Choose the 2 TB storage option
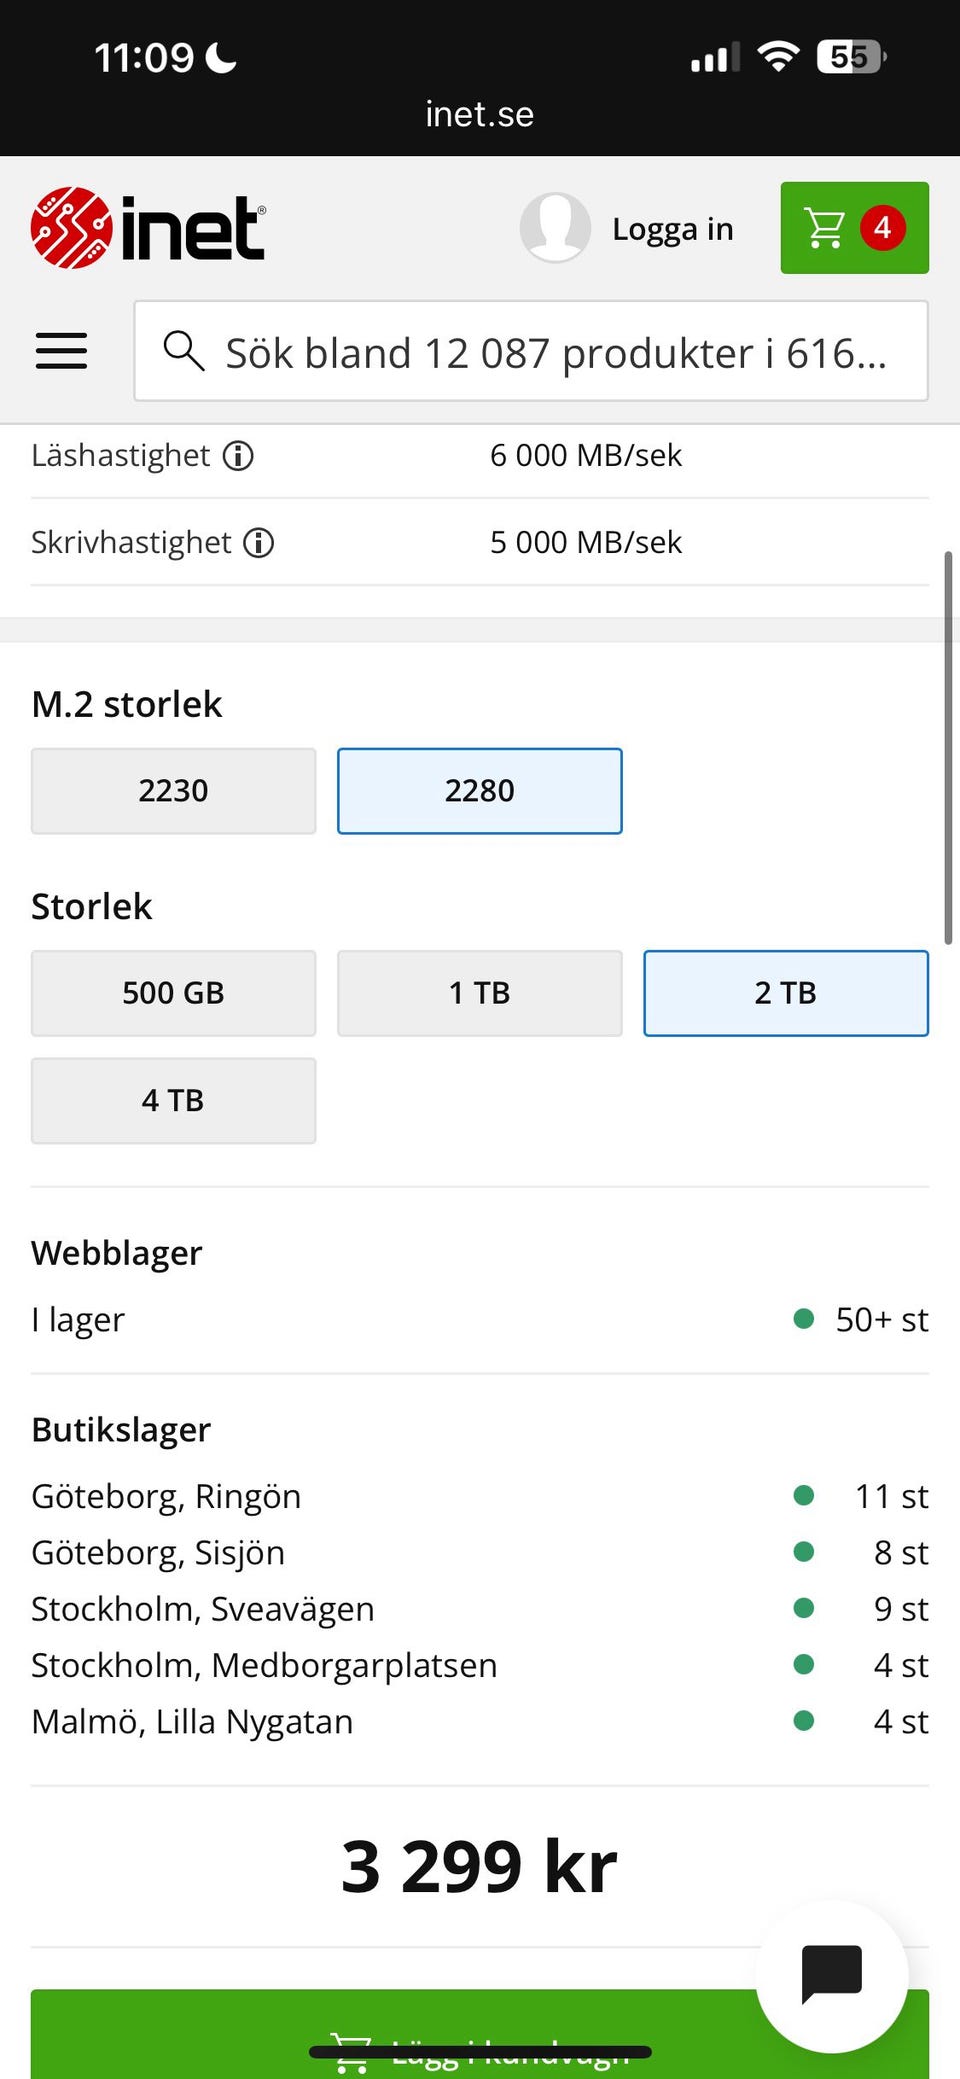This screenshot has width=960, height=2079. click(x=785, y=993)
